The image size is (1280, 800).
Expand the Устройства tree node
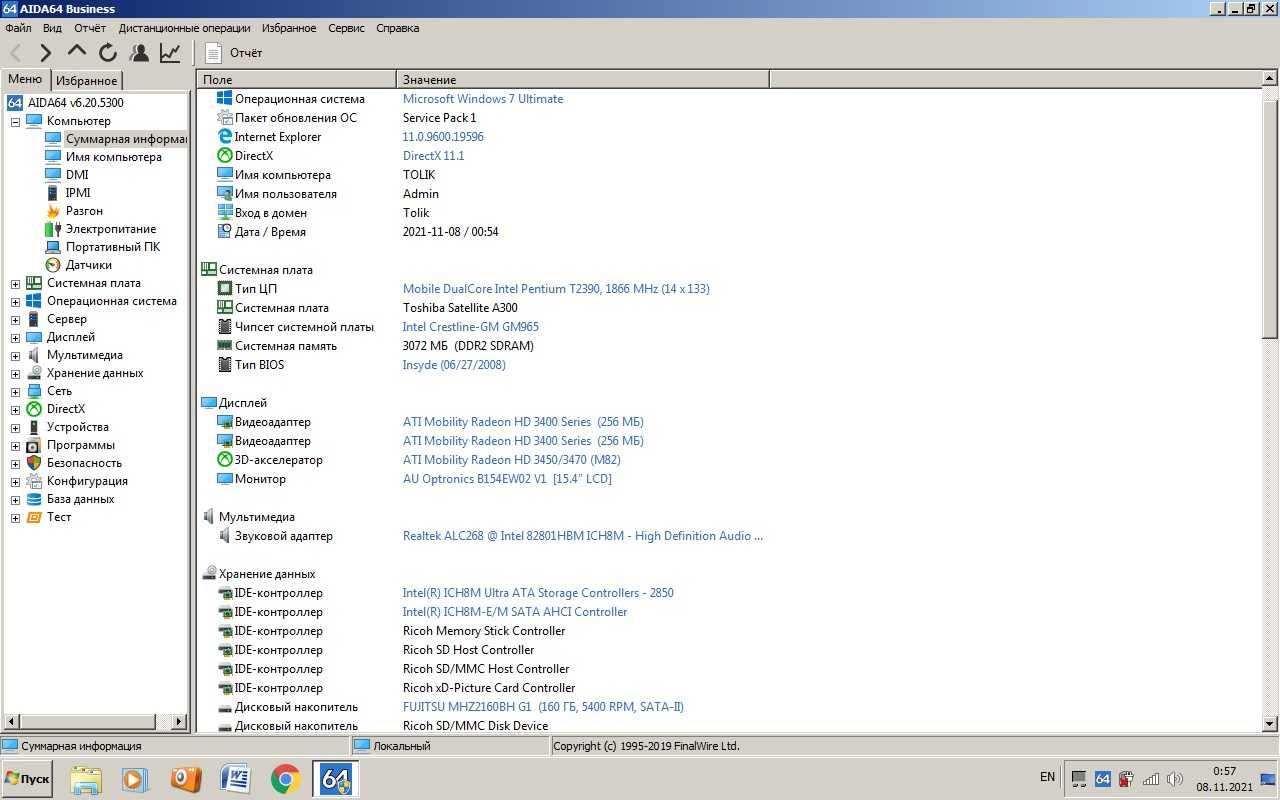click(15, 427)
